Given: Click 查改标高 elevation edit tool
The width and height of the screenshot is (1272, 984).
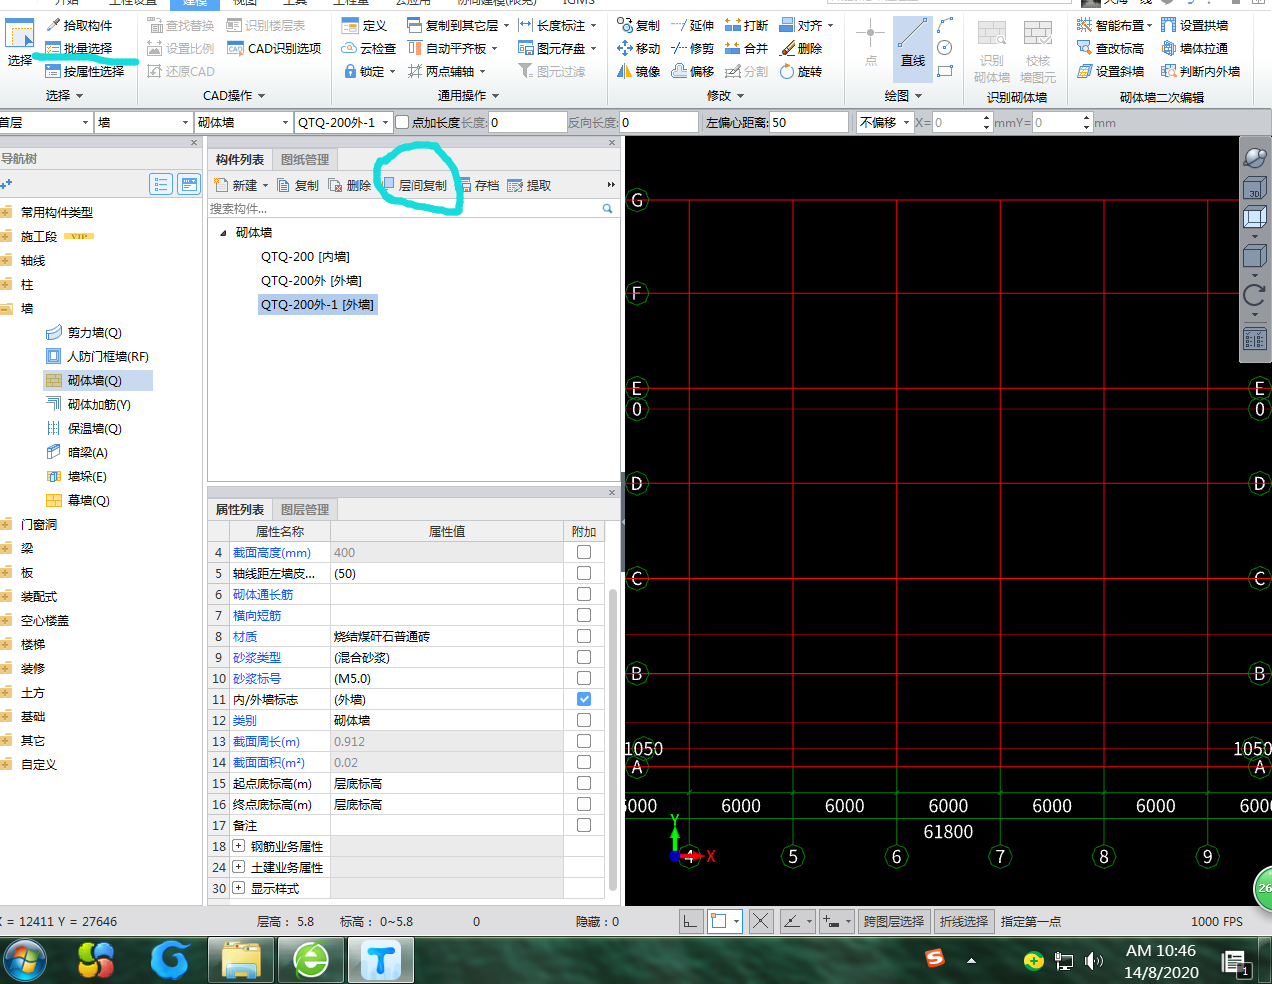Looking at the screenshot, I should pyautogui.click(x=1110, y=48).
